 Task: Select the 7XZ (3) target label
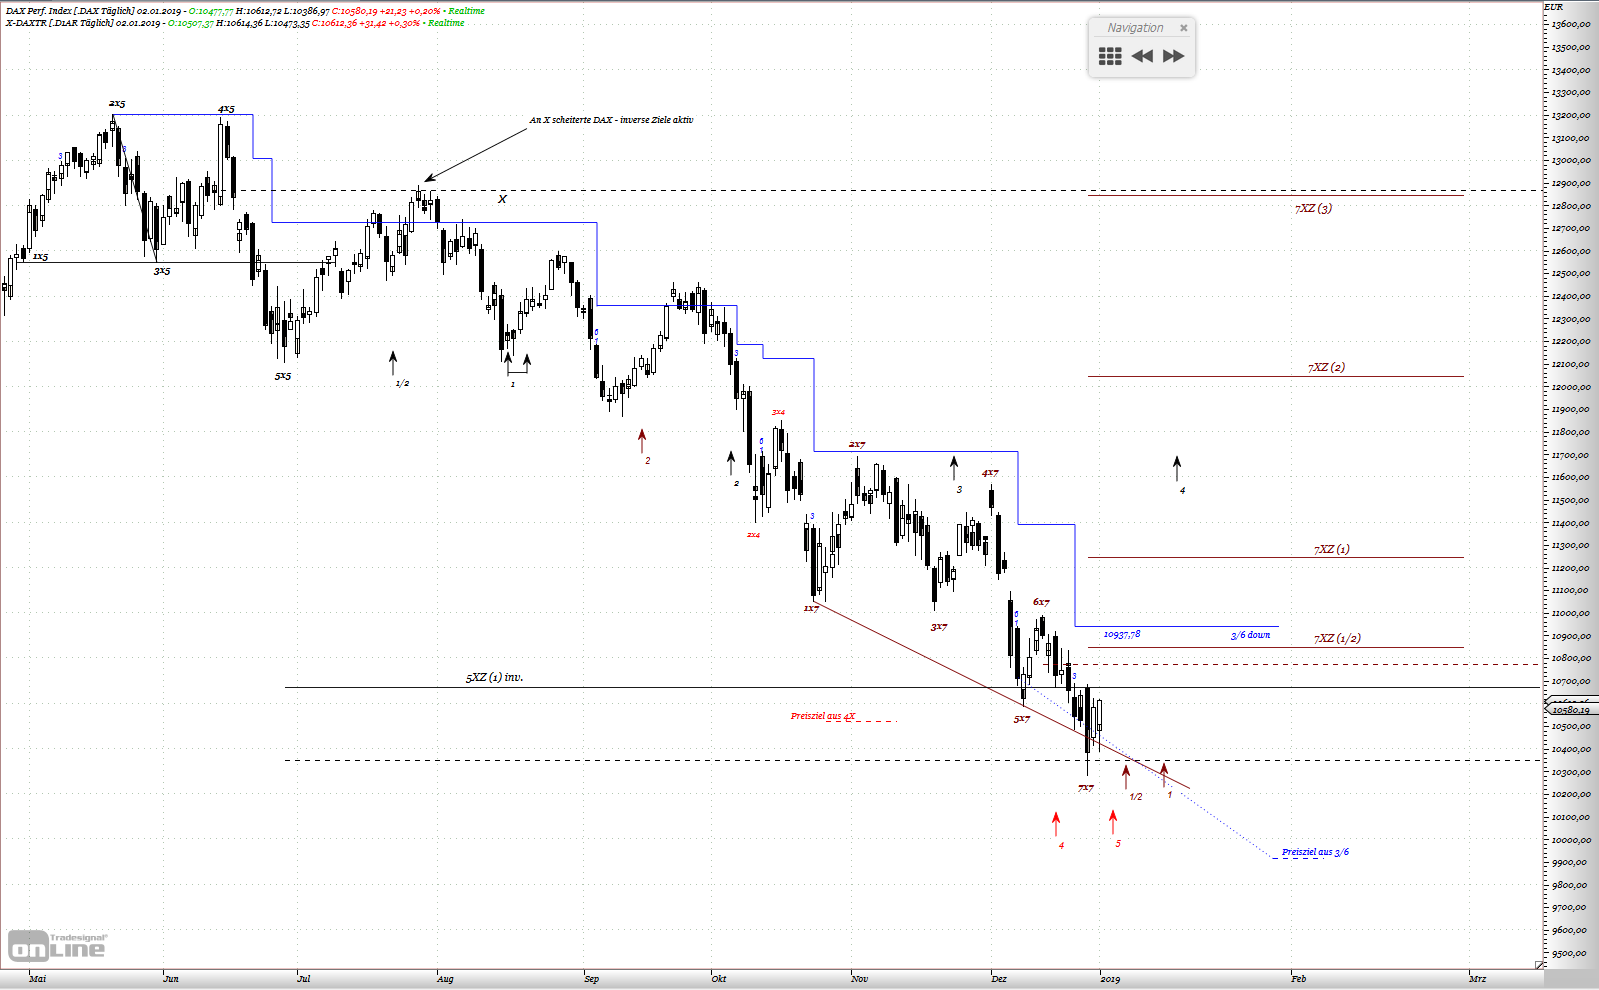point(1313,209)
